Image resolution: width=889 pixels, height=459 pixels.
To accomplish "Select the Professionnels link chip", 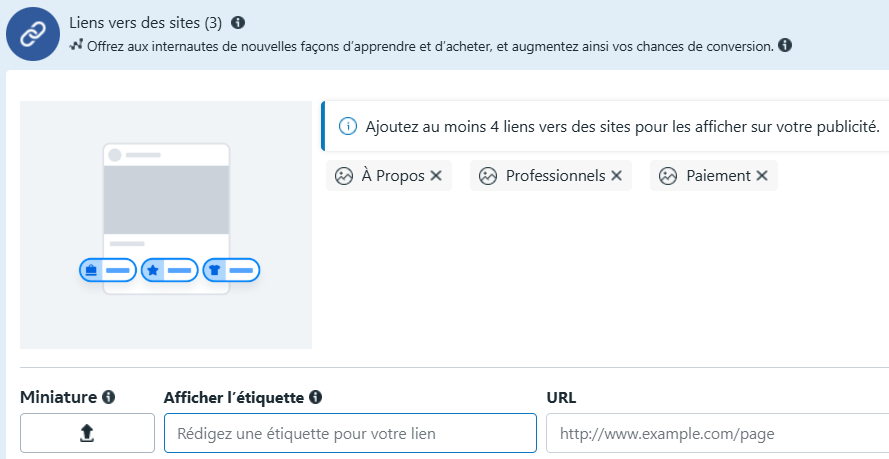I will pos(551,176).
